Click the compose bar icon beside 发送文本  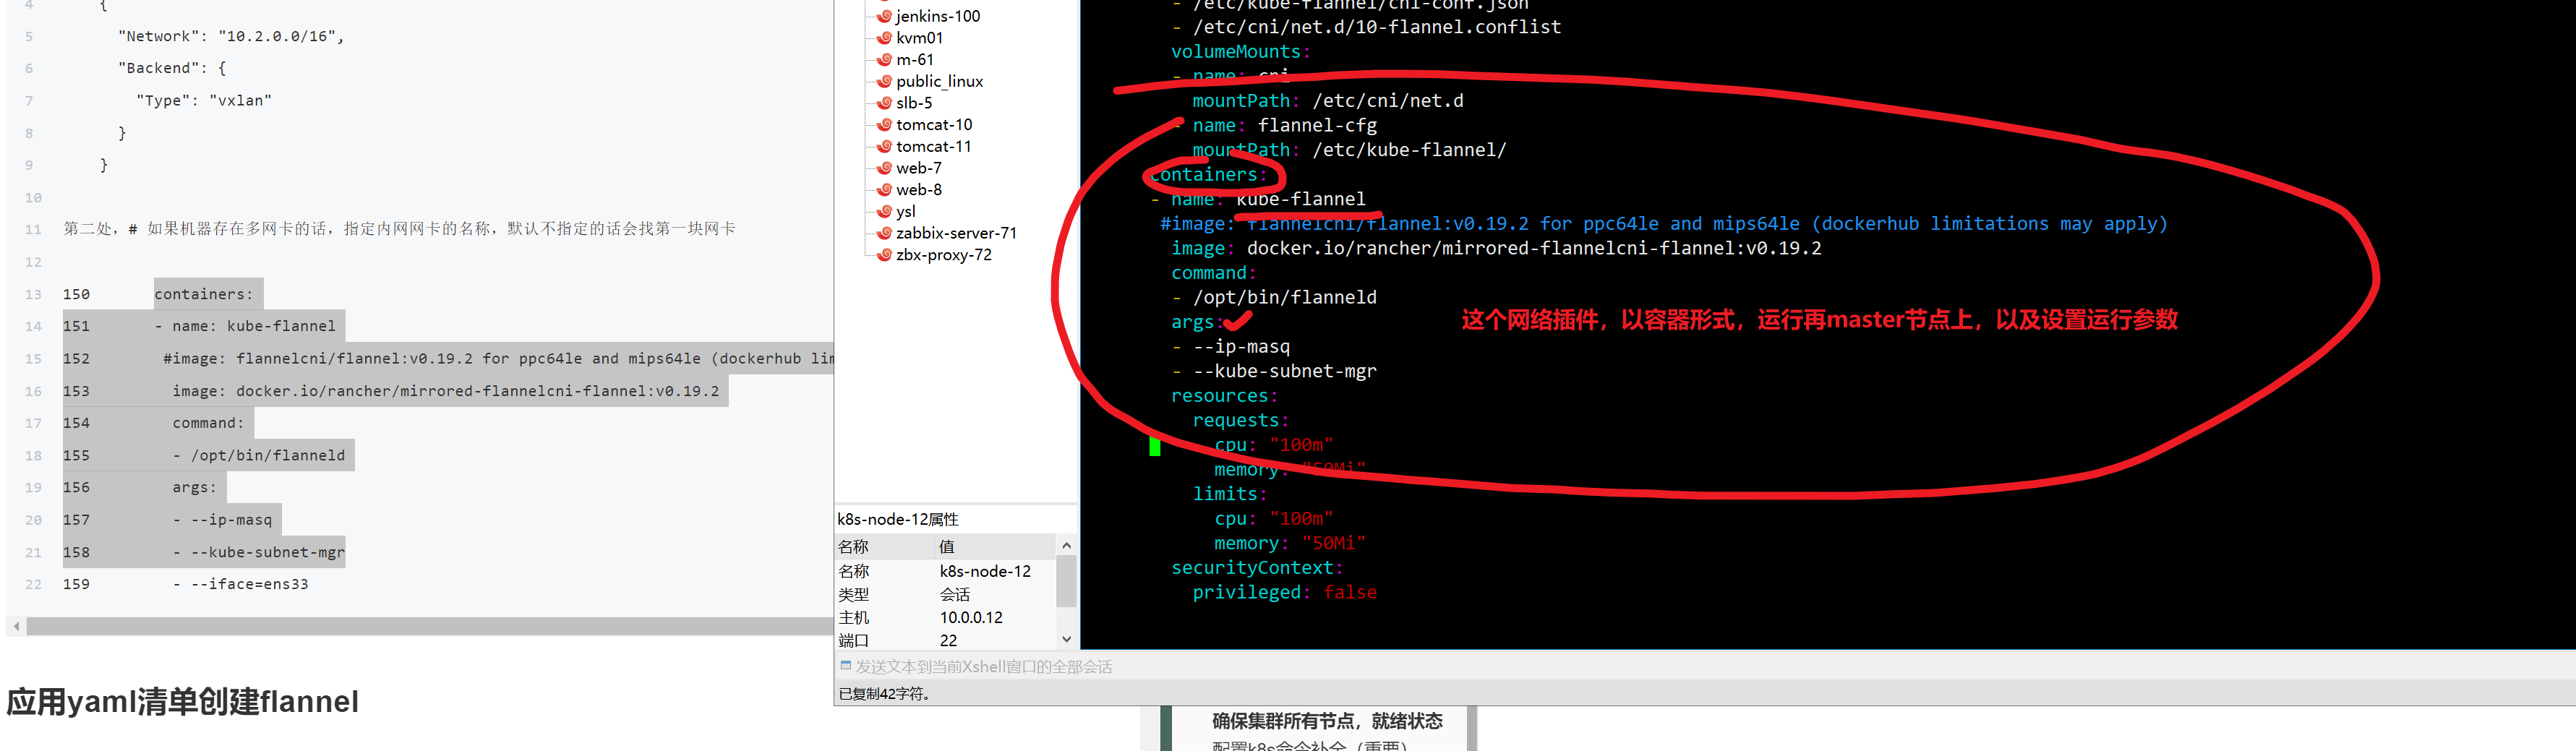[x=845, y=666]
